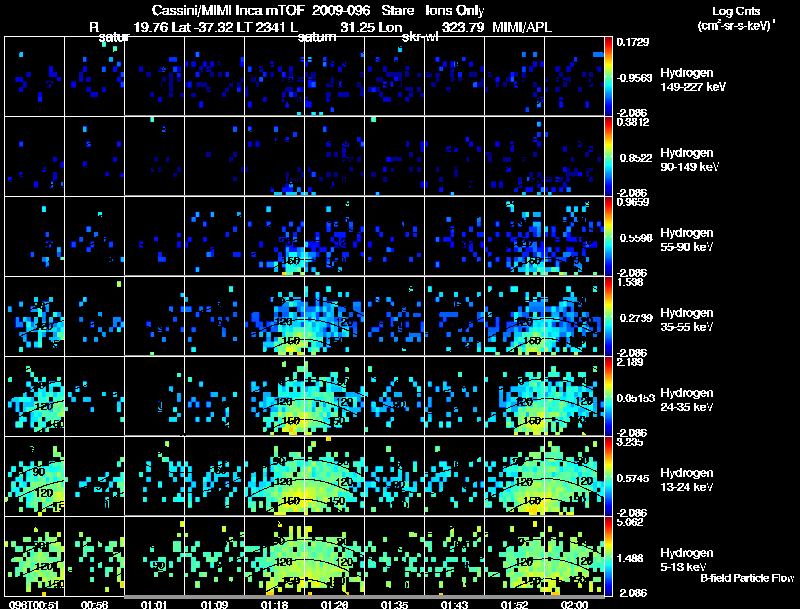Click the gray bar below the image grid
Screen dimensions: 800x609
pyautogui.click(x=364, y=596)
